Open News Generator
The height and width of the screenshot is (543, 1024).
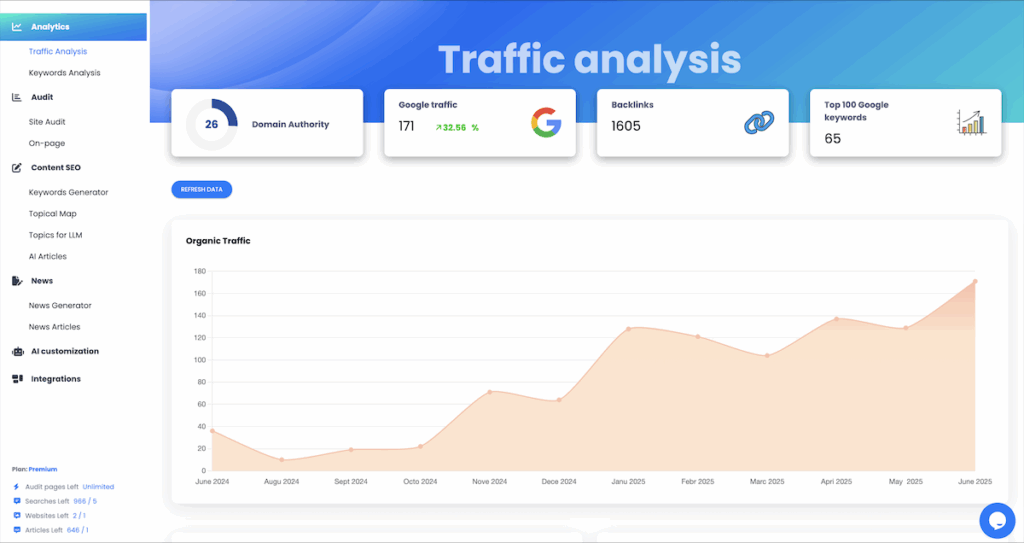point(60,306)
